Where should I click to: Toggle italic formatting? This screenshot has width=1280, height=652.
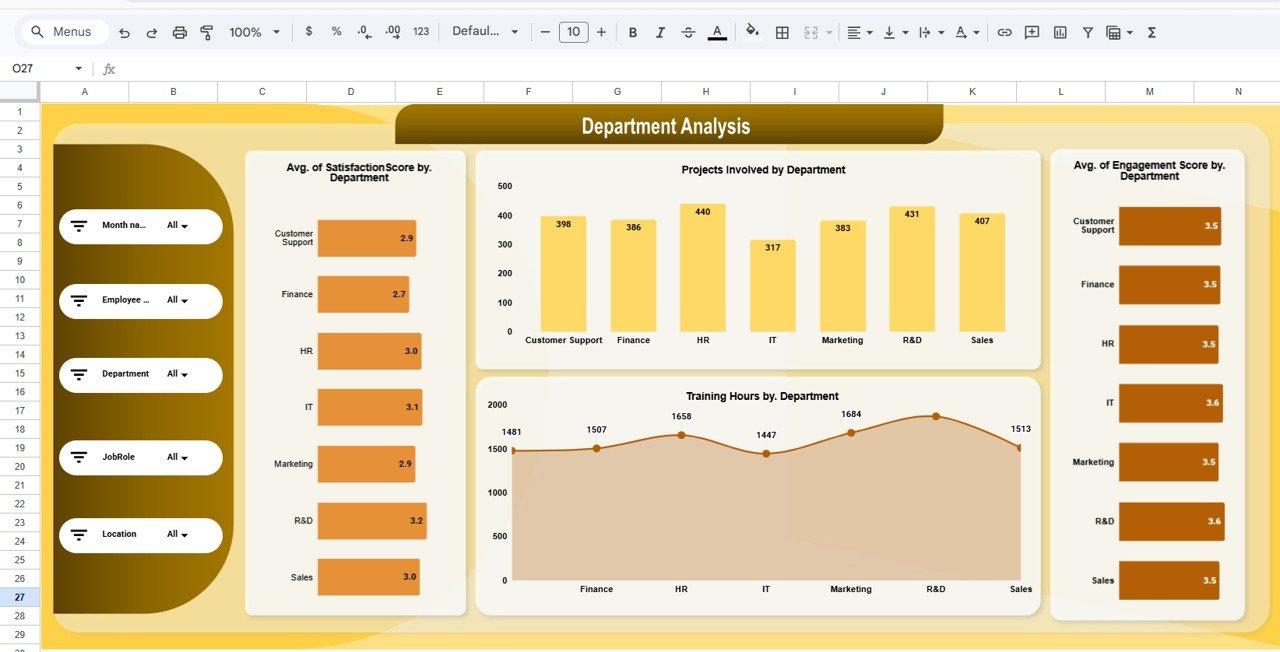(660, 31)
